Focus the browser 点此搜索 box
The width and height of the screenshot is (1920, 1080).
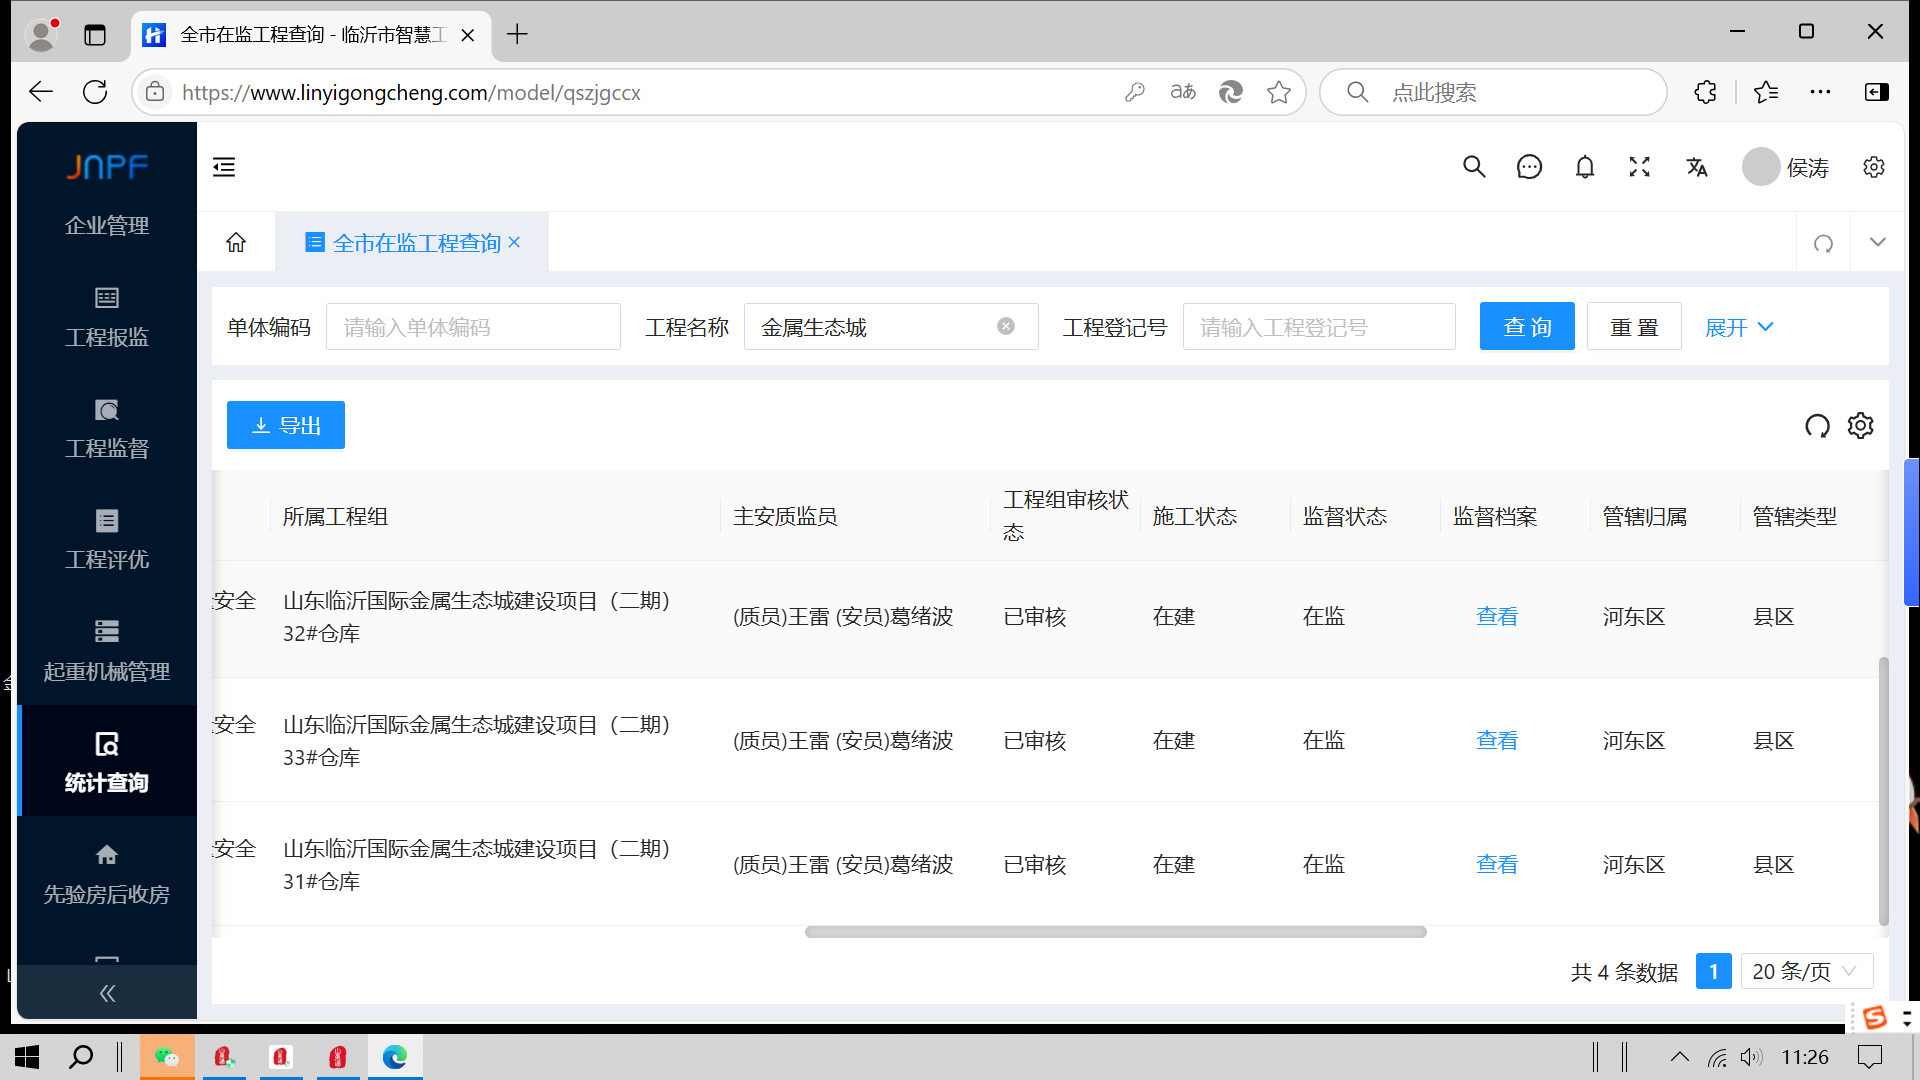pyautogui.click(x=1494, y=92)
